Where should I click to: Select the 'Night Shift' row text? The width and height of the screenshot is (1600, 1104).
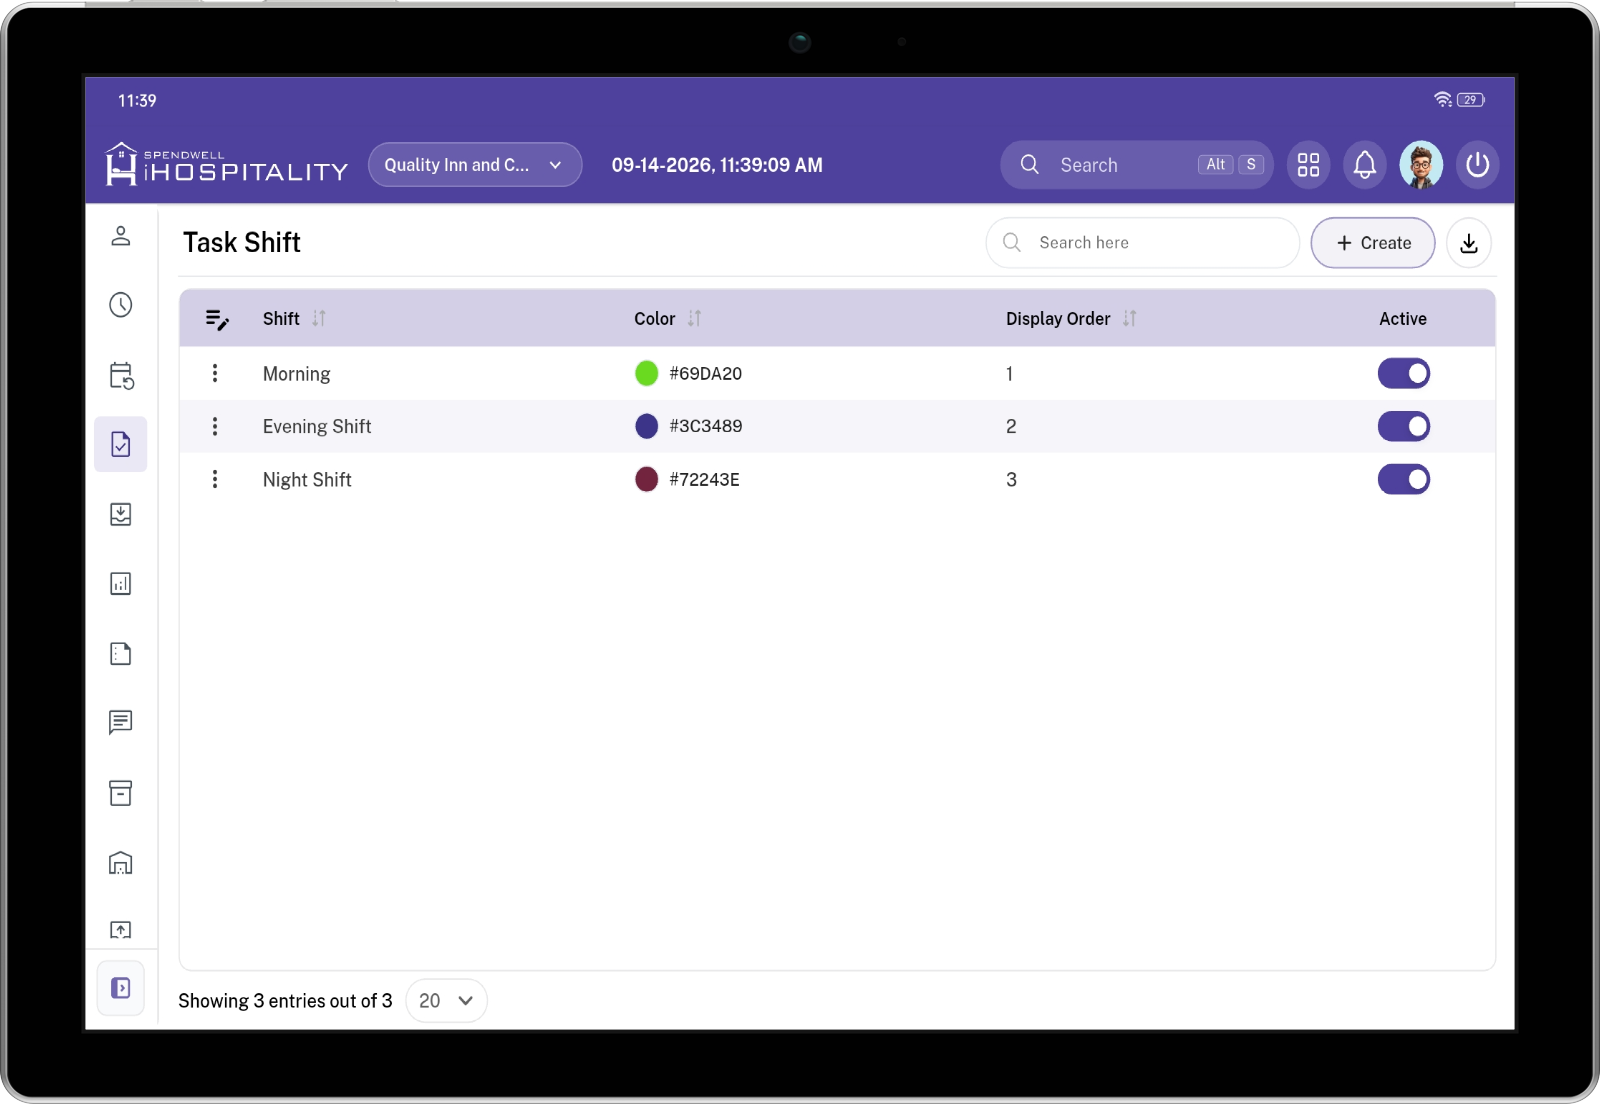307,480
